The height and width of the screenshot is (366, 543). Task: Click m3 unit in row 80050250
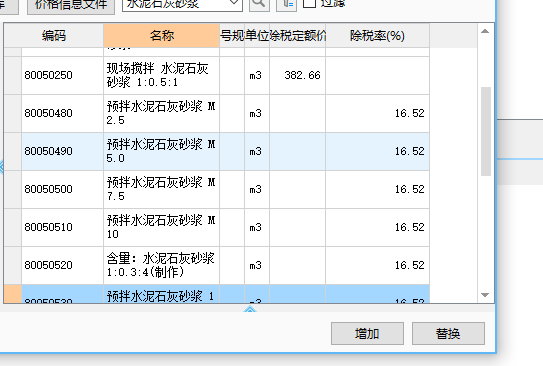tap(257, 75)
